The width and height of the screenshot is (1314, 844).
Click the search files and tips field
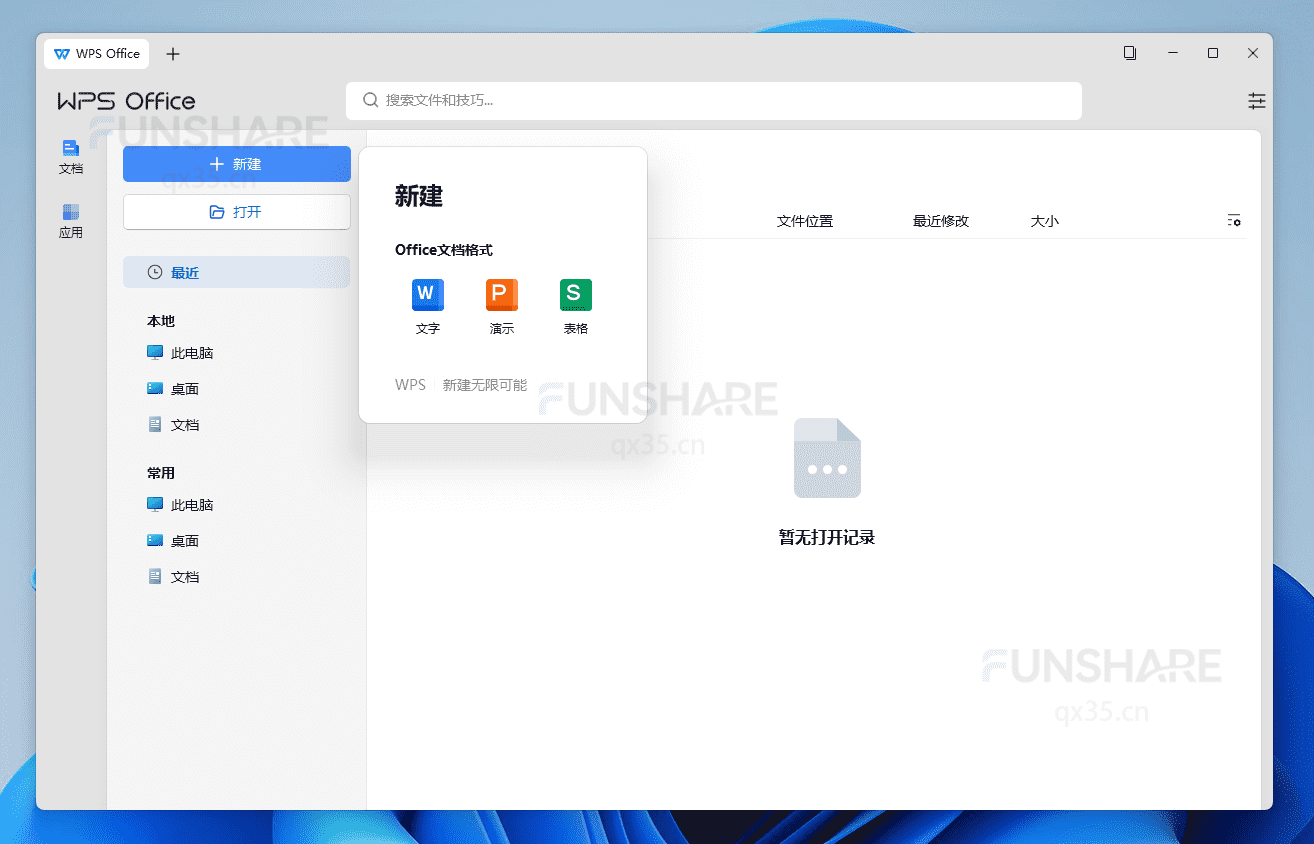pyautogui.click(x=714, y=100)
